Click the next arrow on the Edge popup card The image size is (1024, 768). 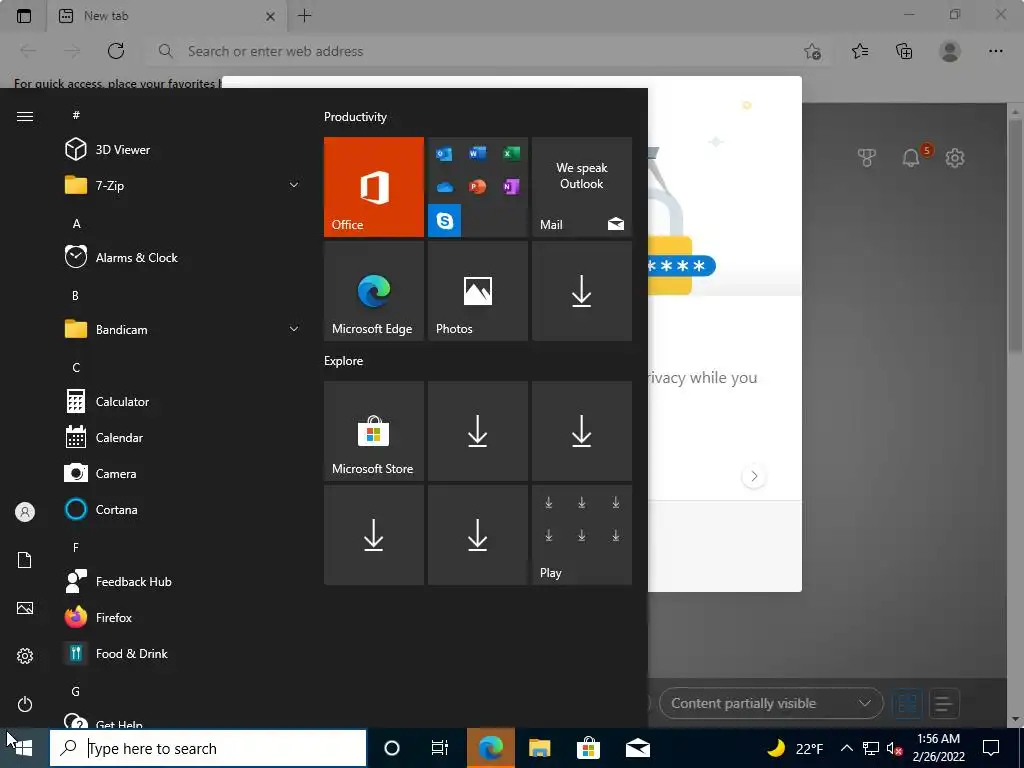pyautogui.click(x=754, y=476)
